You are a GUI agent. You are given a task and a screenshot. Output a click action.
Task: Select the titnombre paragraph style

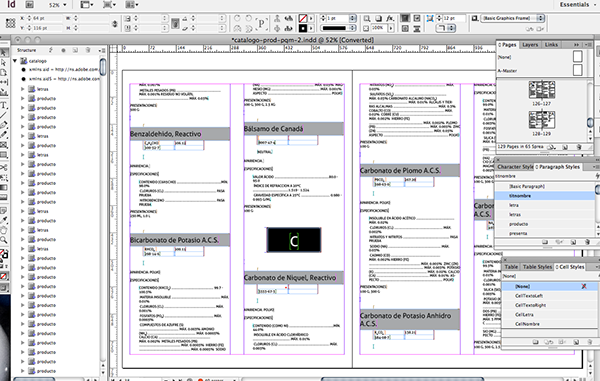tap(545, 195)
